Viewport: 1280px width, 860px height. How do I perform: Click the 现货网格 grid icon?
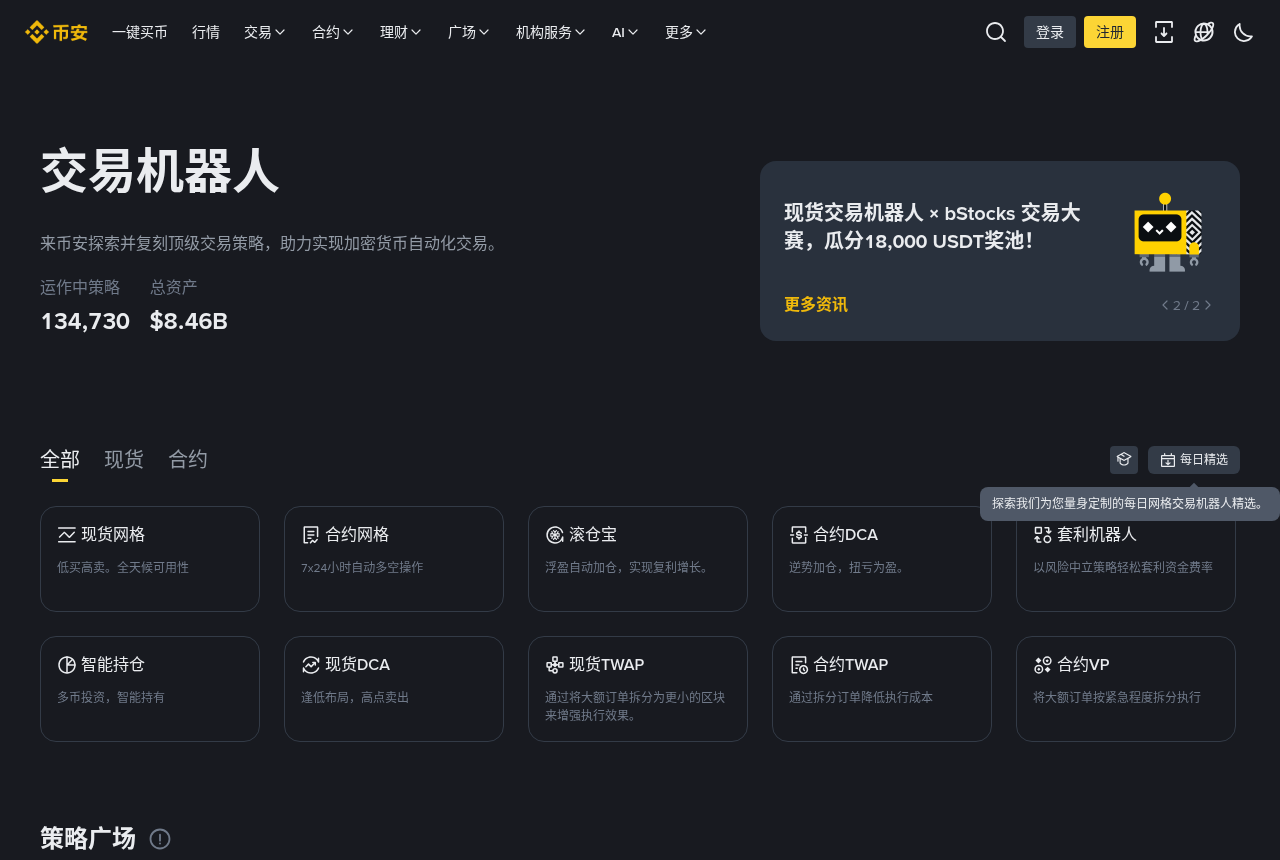(x=67, y=535)
